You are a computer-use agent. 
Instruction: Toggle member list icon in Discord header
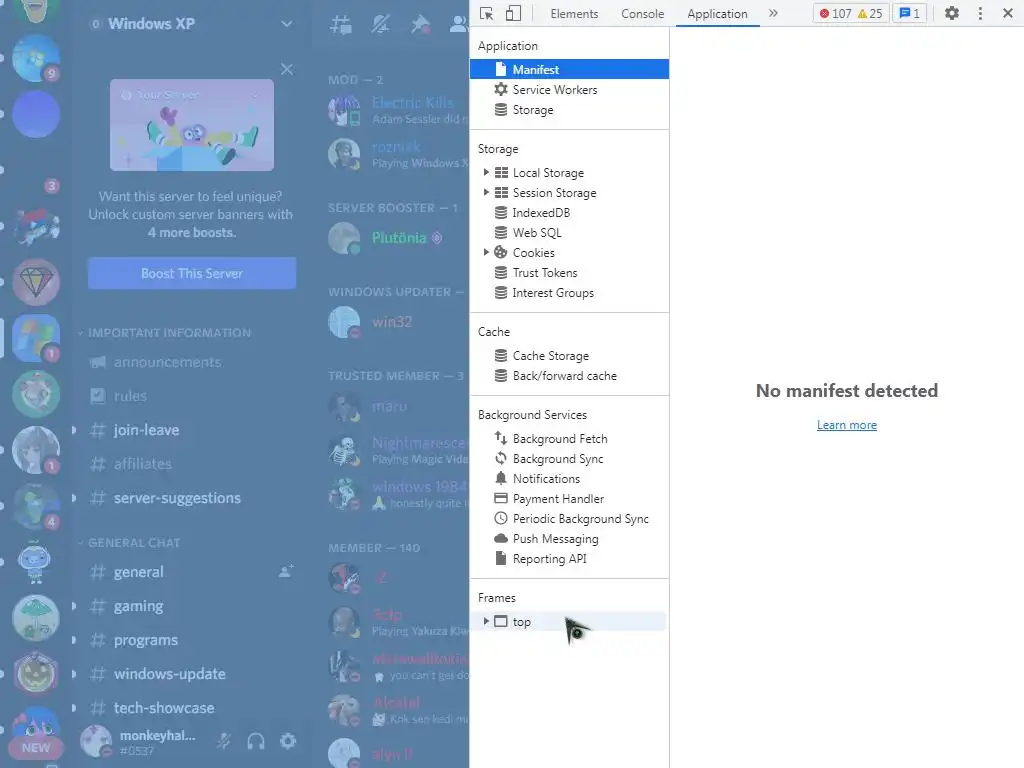click(x=458, y=24)
